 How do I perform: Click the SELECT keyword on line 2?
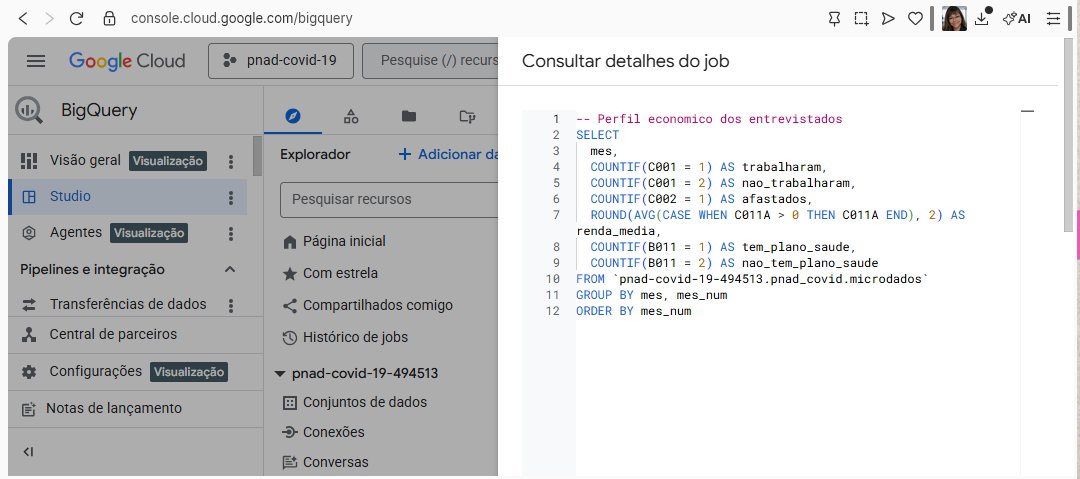[x=598, y=135]
